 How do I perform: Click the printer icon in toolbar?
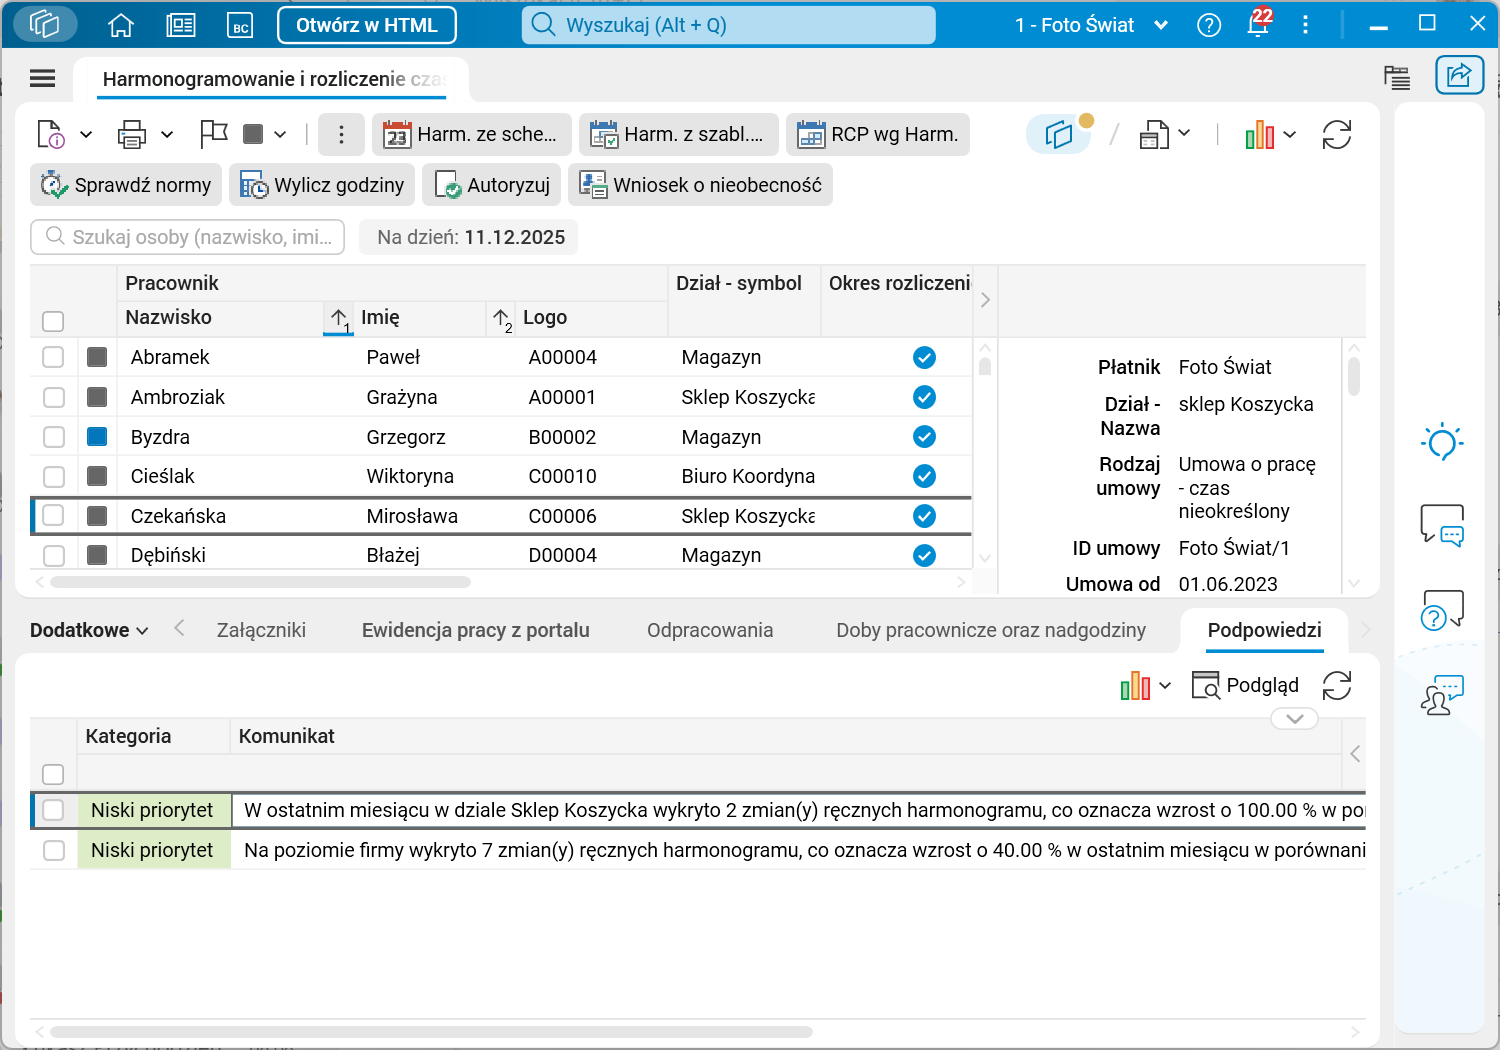(132, 134)
